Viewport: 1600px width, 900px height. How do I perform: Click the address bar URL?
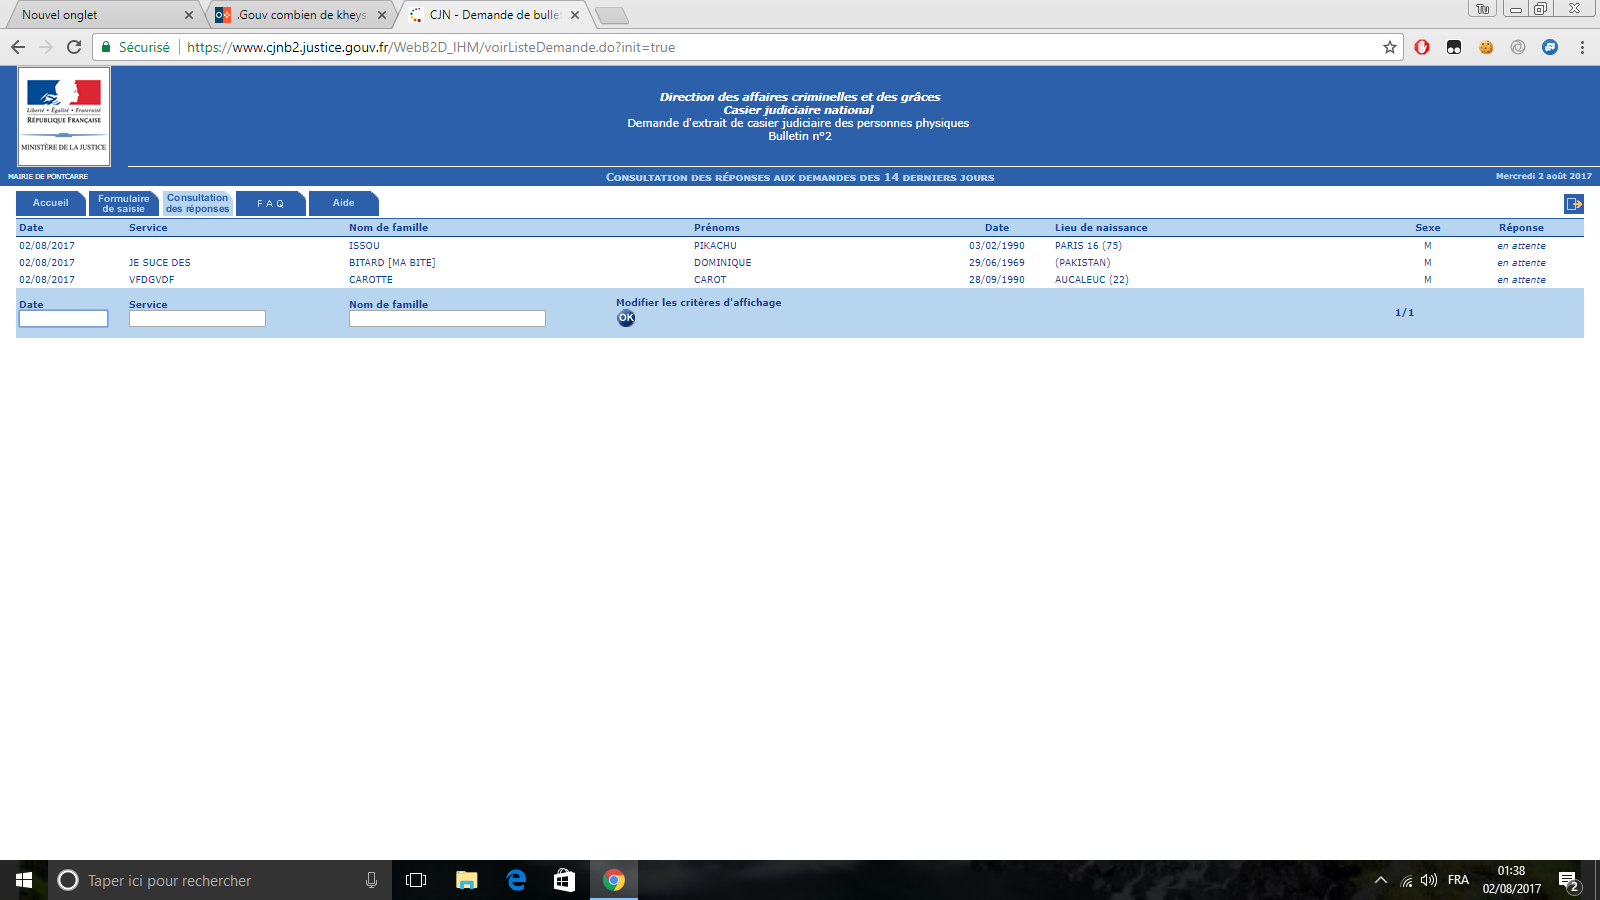431,47
